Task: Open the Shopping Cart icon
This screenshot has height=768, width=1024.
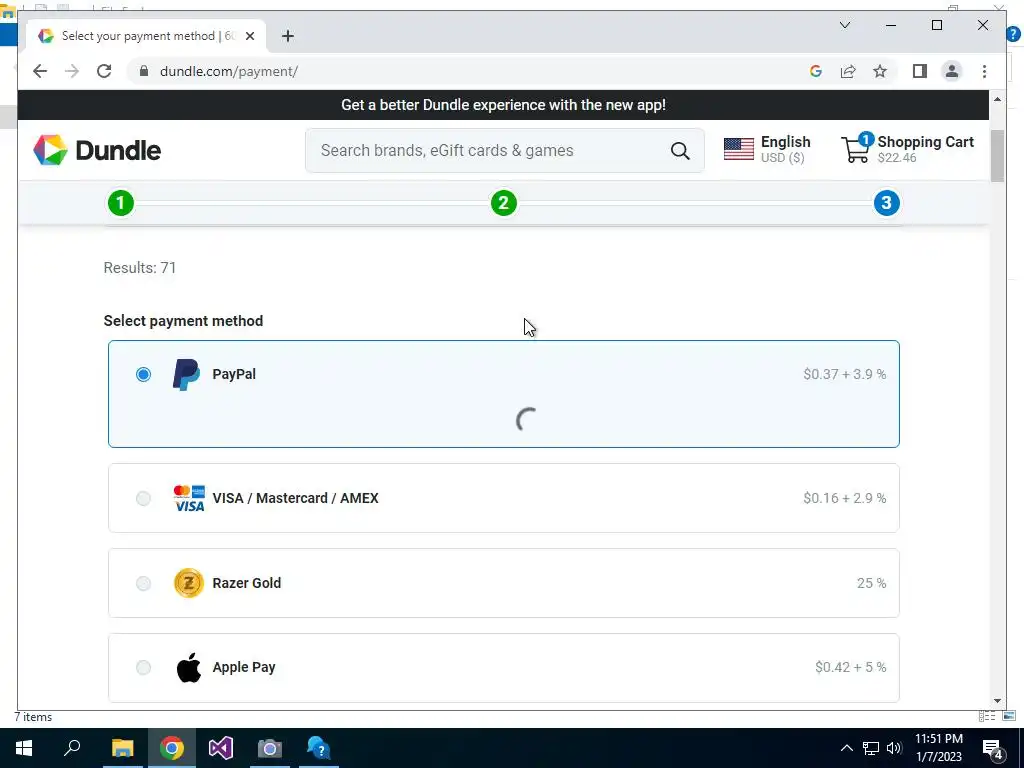Action: tap(856, 149)
